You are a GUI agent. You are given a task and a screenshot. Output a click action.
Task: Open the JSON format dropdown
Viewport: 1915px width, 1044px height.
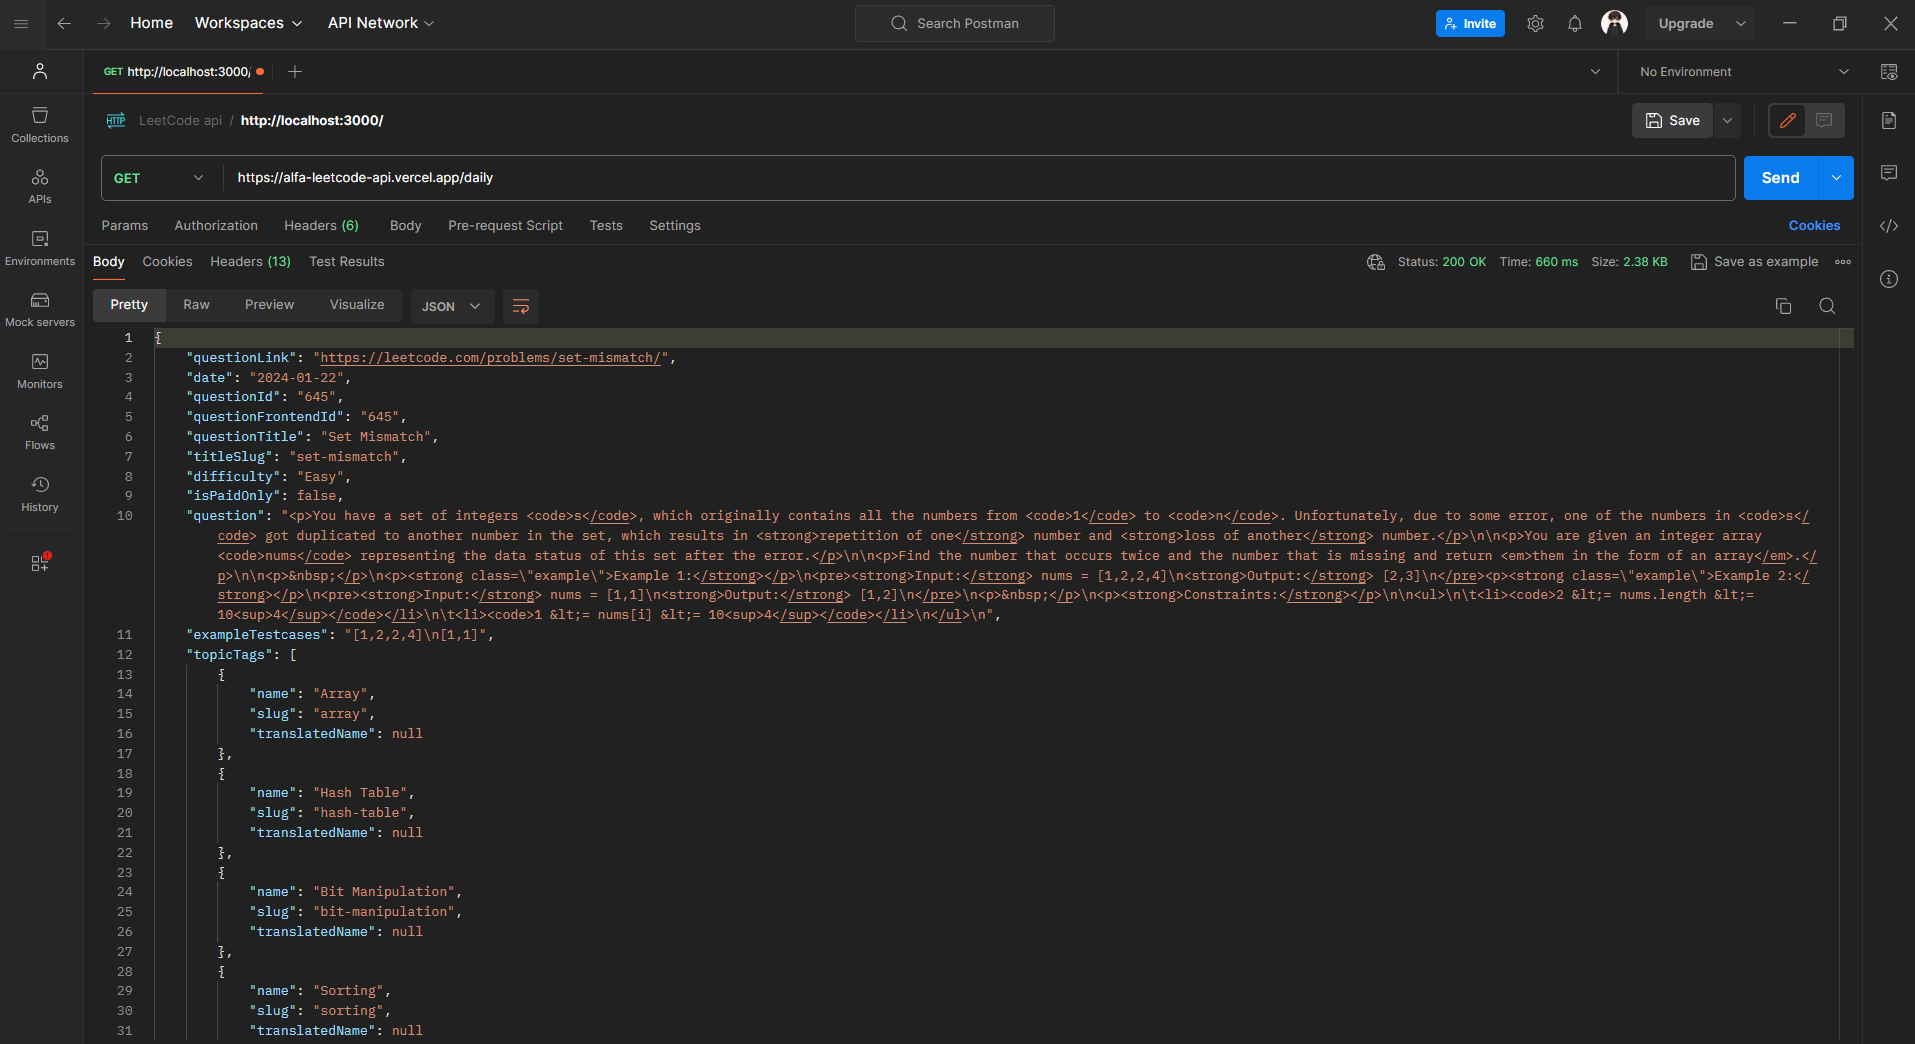pos(451,306)
